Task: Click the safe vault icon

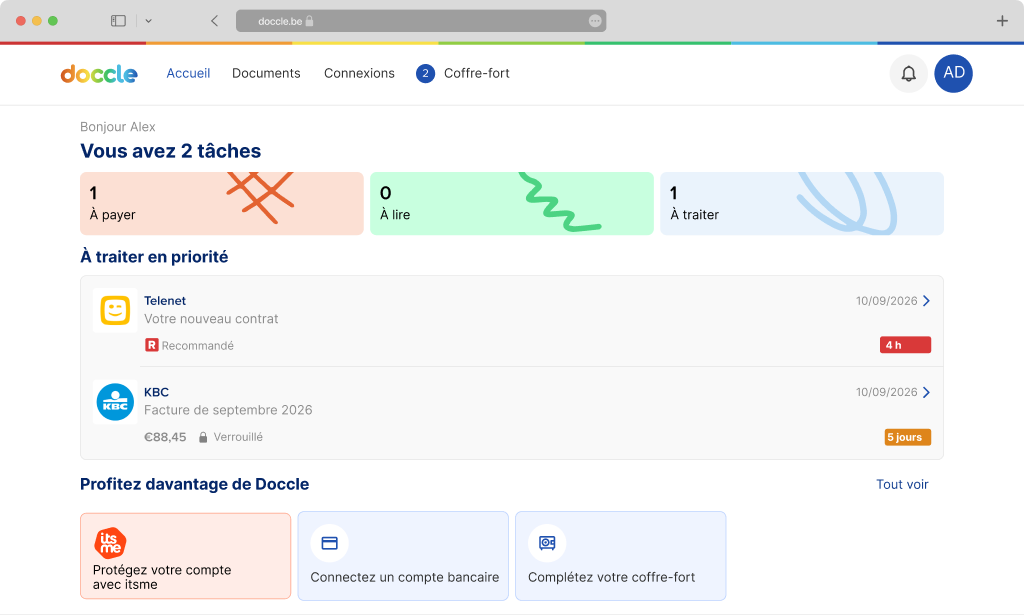Action: tap(547, 543)
